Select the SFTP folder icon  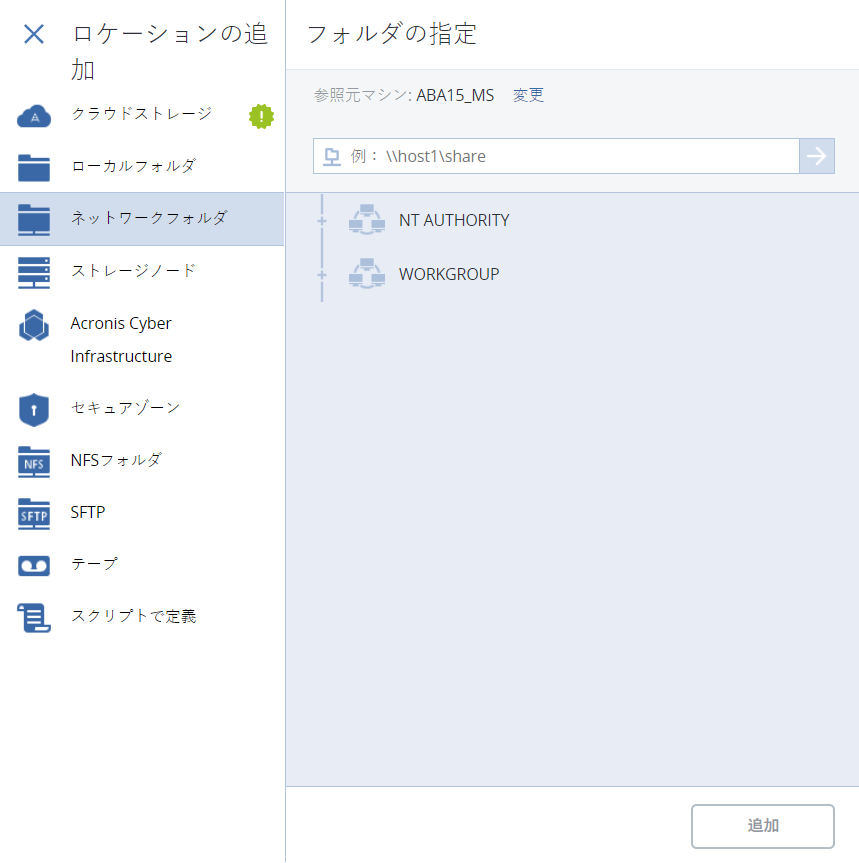coord(34,514)
